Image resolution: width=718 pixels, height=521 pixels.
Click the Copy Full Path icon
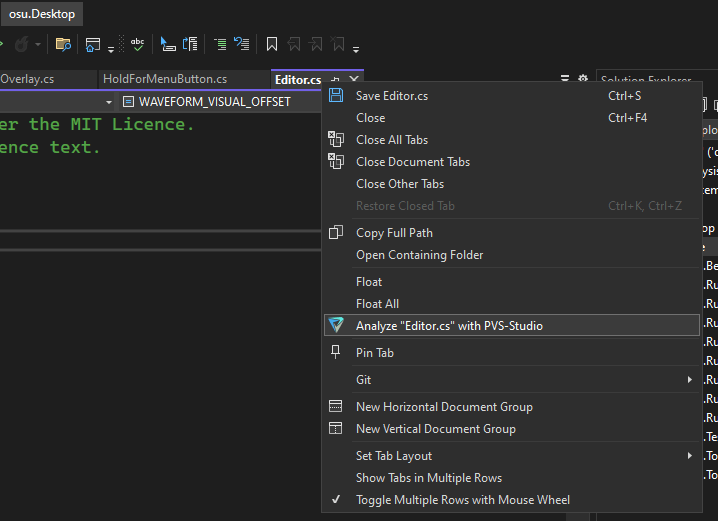point(336,233)
